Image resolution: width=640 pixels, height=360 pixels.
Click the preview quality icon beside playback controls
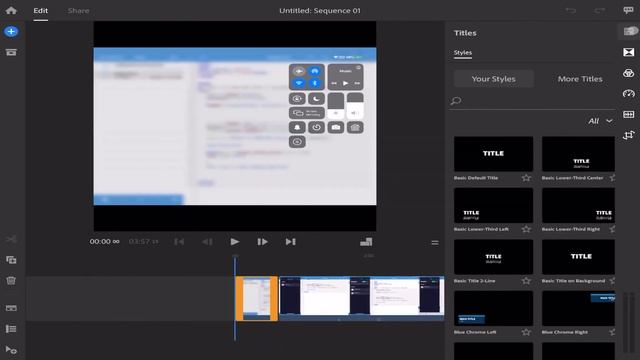pos(366,242)
